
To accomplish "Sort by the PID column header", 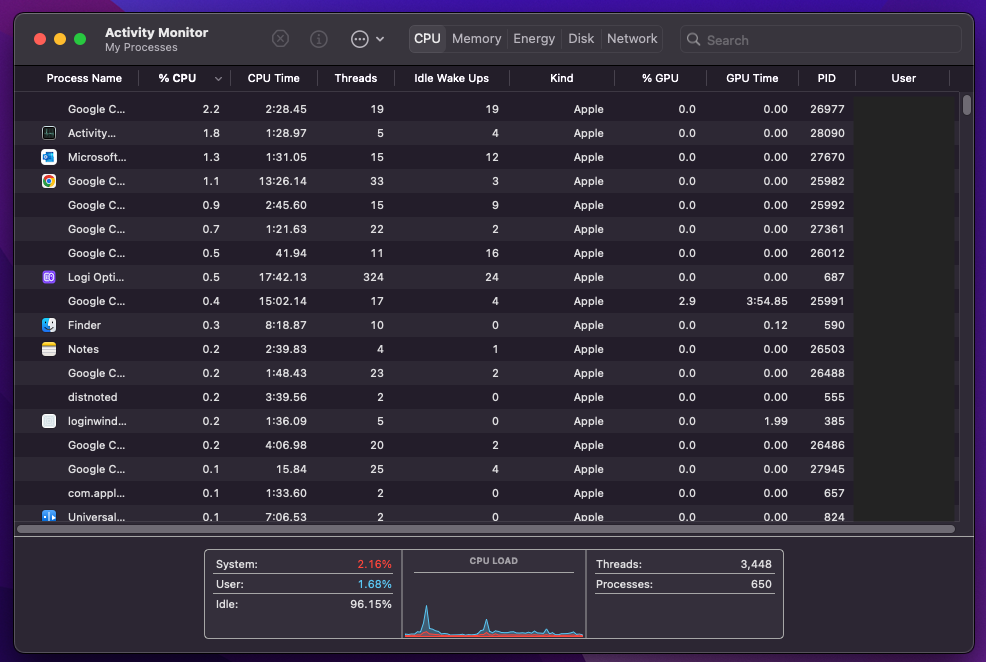I will (826, 79).
